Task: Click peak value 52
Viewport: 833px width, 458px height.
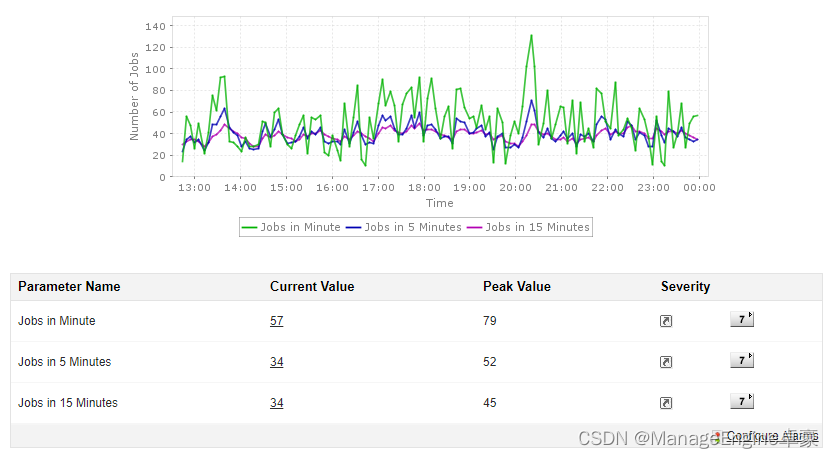Action: (490, 362)
